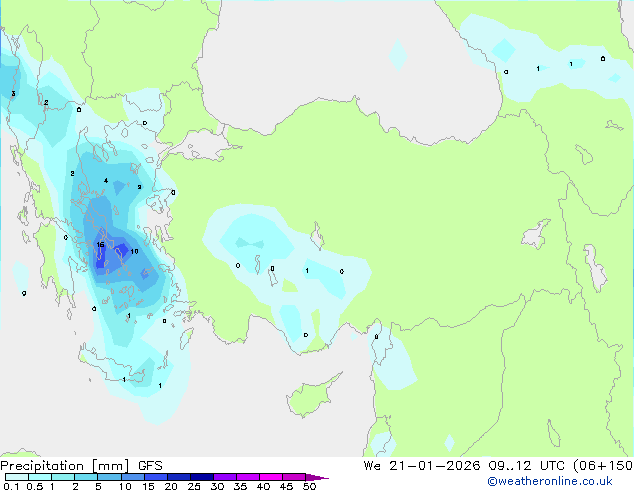The image size is (634, 490).
Task: Click legend label '45'
Action: pyautogui.click(x=286, y=486)
